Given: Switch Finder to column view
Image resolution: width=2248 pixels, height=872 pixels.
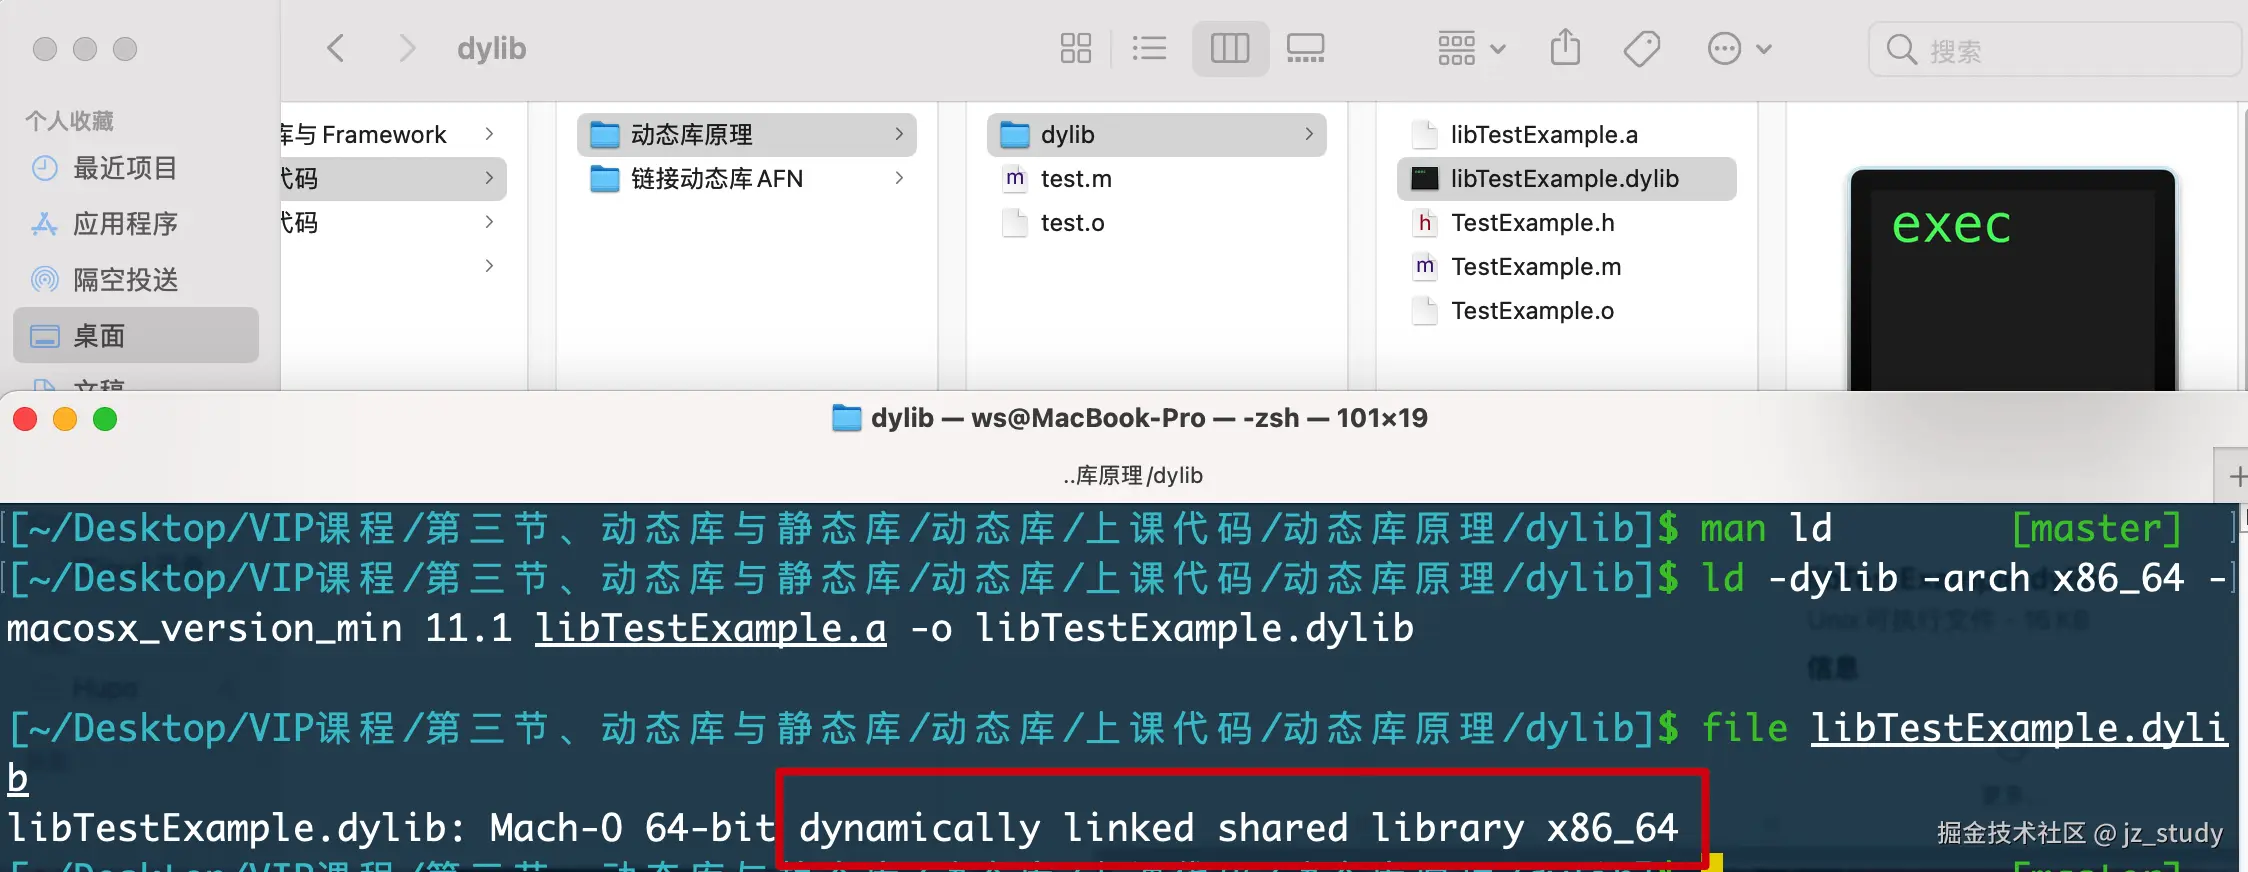Looking at the screenshot, I should (1230, 48).
